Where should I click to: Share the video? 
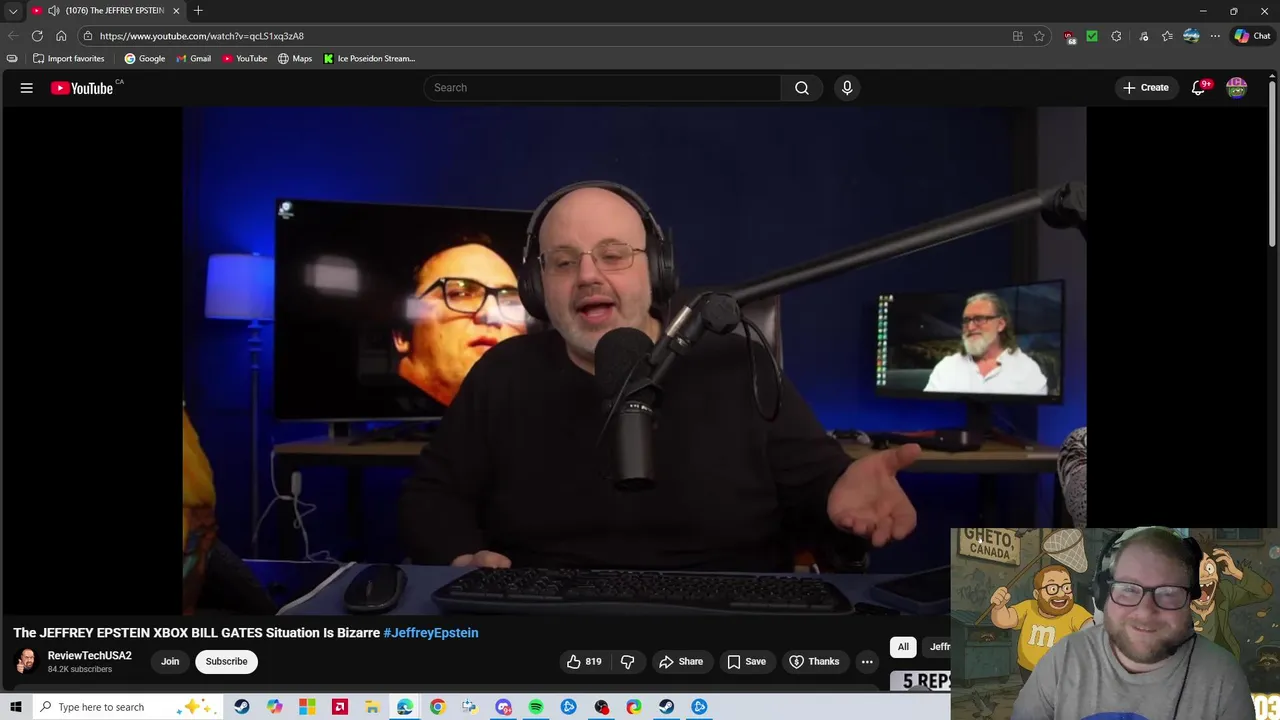(x=681, y=661)
